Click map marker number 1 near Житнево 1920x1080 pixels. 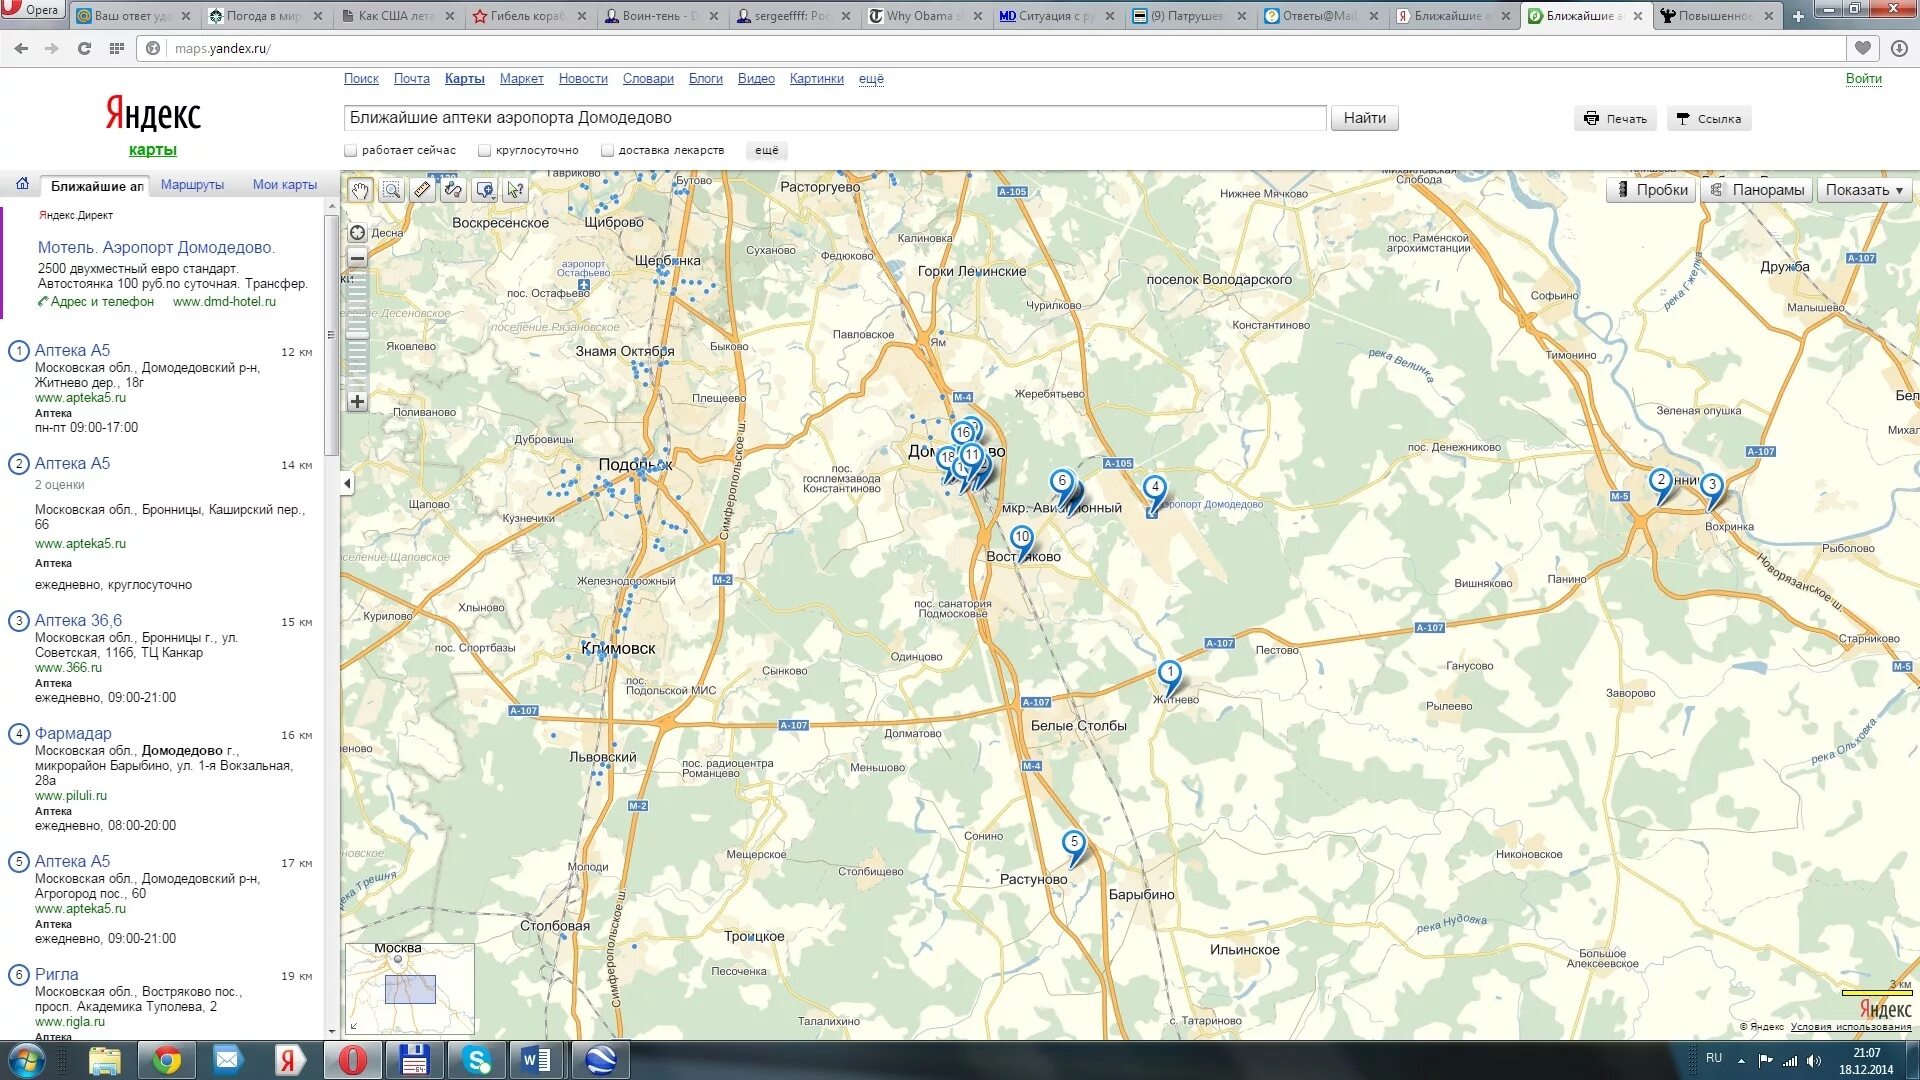1169,675
